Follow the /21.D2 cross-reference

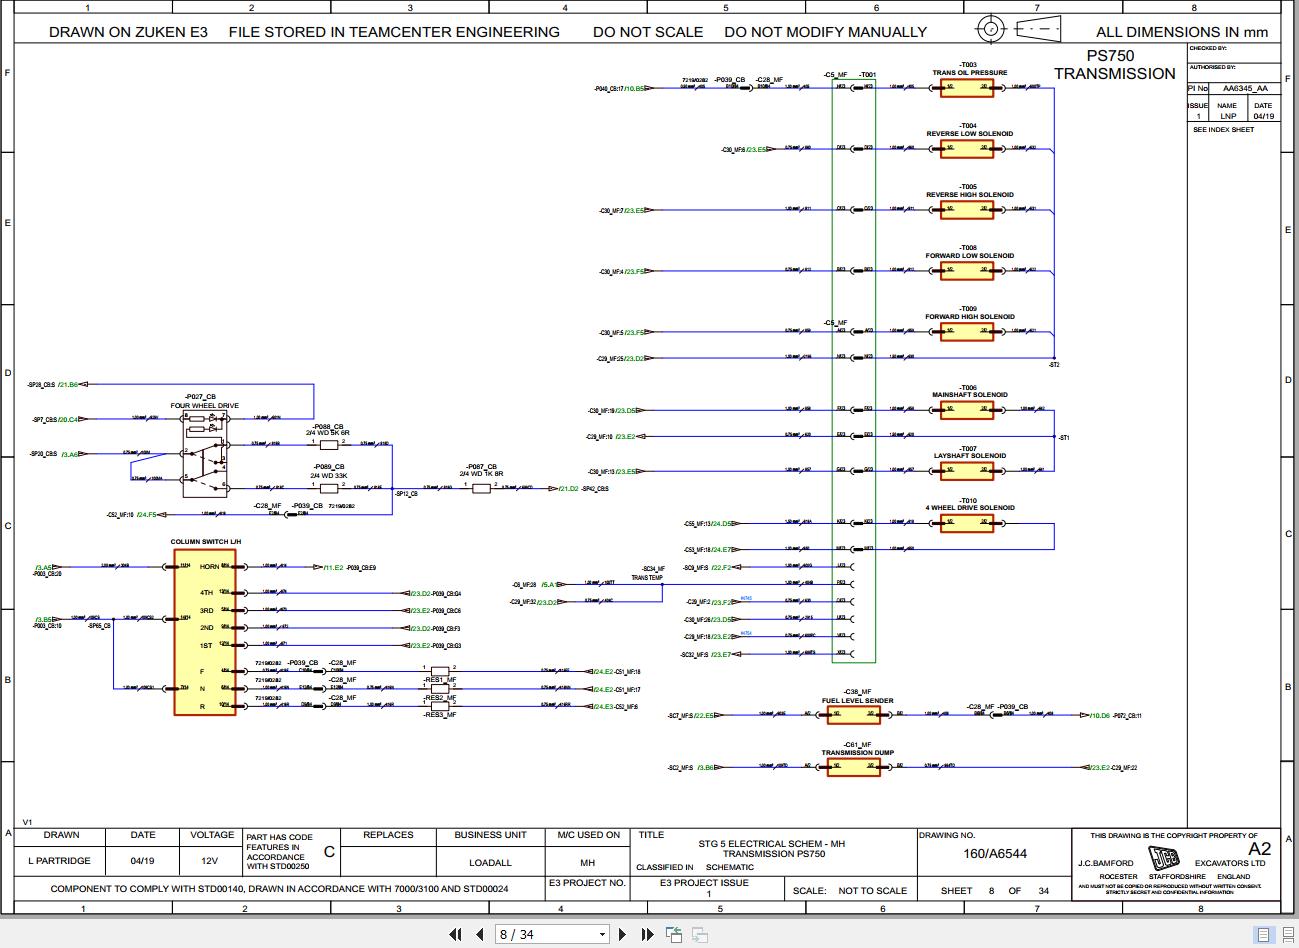click(x=568, y=488)
